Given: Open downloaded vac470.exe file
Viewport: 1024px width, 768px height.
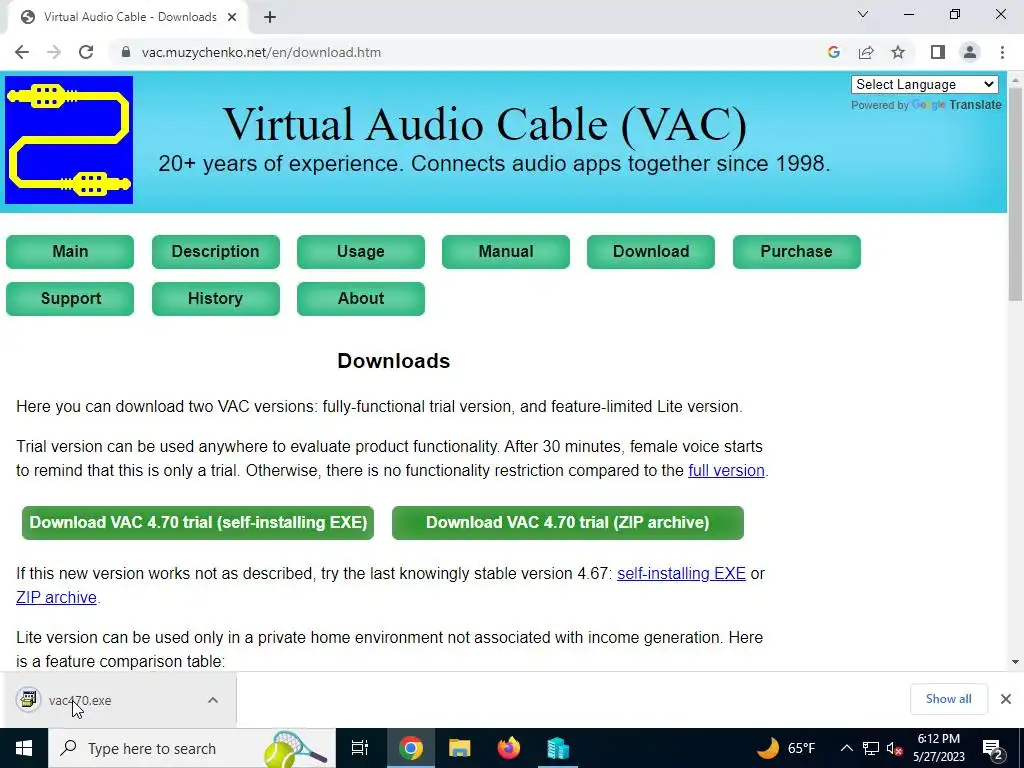Looking at the screenshot, I should point(80,700).
